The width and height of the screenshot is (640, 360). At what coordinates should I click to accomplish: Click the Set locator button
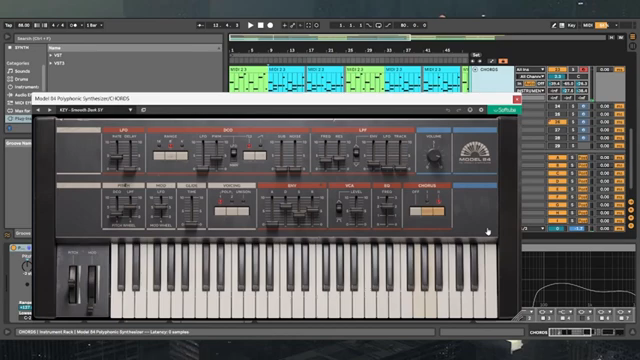(x=476, y=55)
